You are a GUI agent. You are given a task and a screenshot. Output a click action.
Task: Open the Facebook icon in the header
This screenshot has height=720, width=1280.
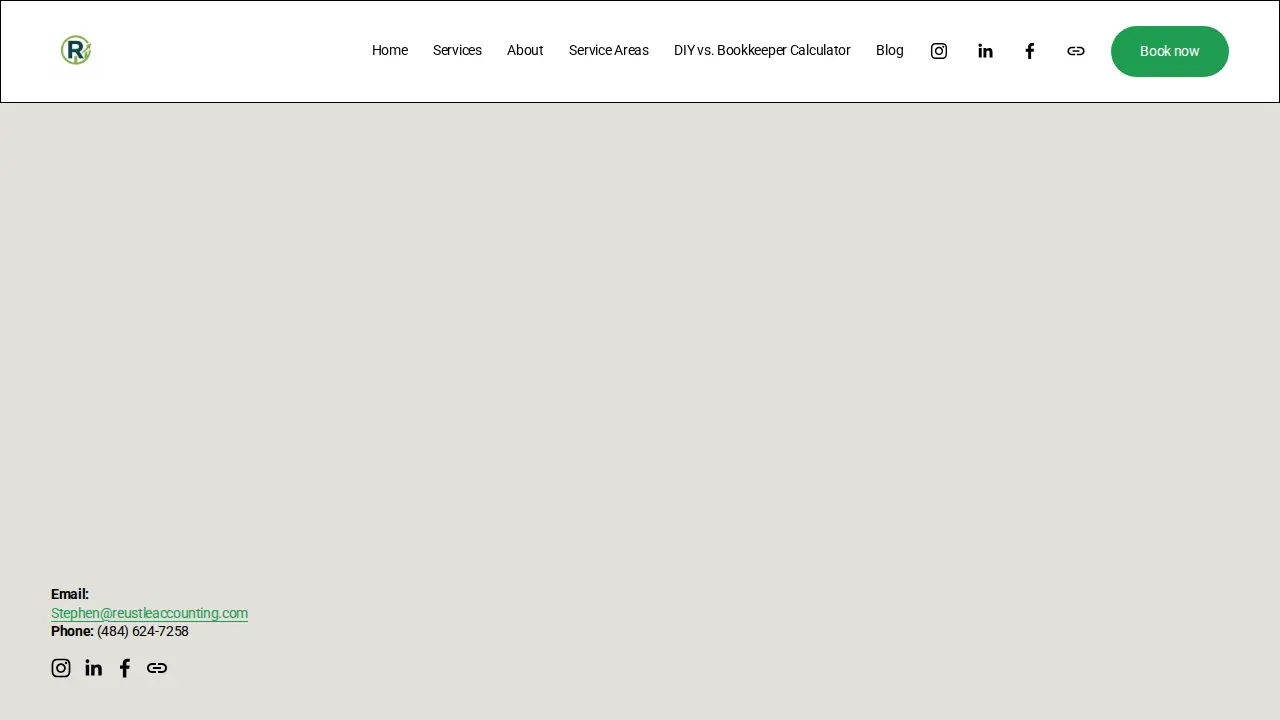click(x=1030, y=51)
